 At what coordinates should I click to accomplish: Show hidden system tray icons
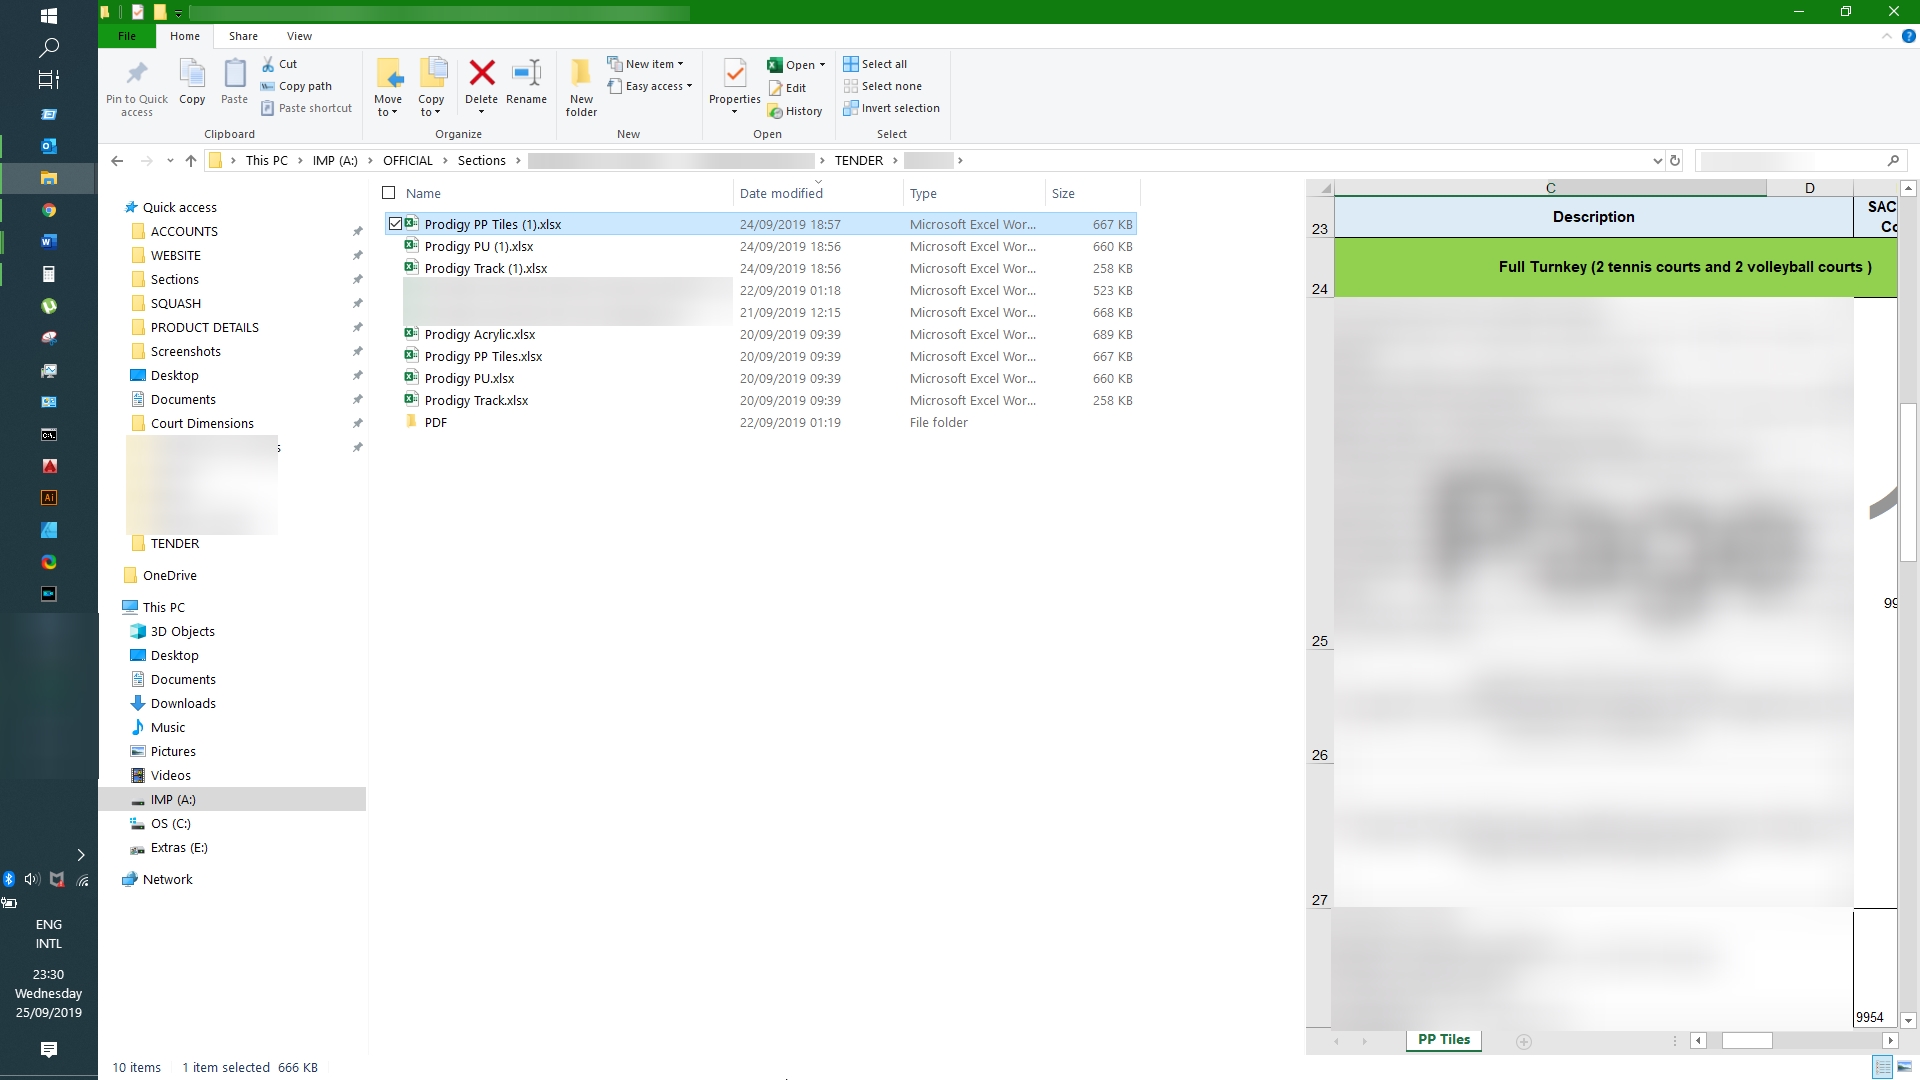point(81,855)
